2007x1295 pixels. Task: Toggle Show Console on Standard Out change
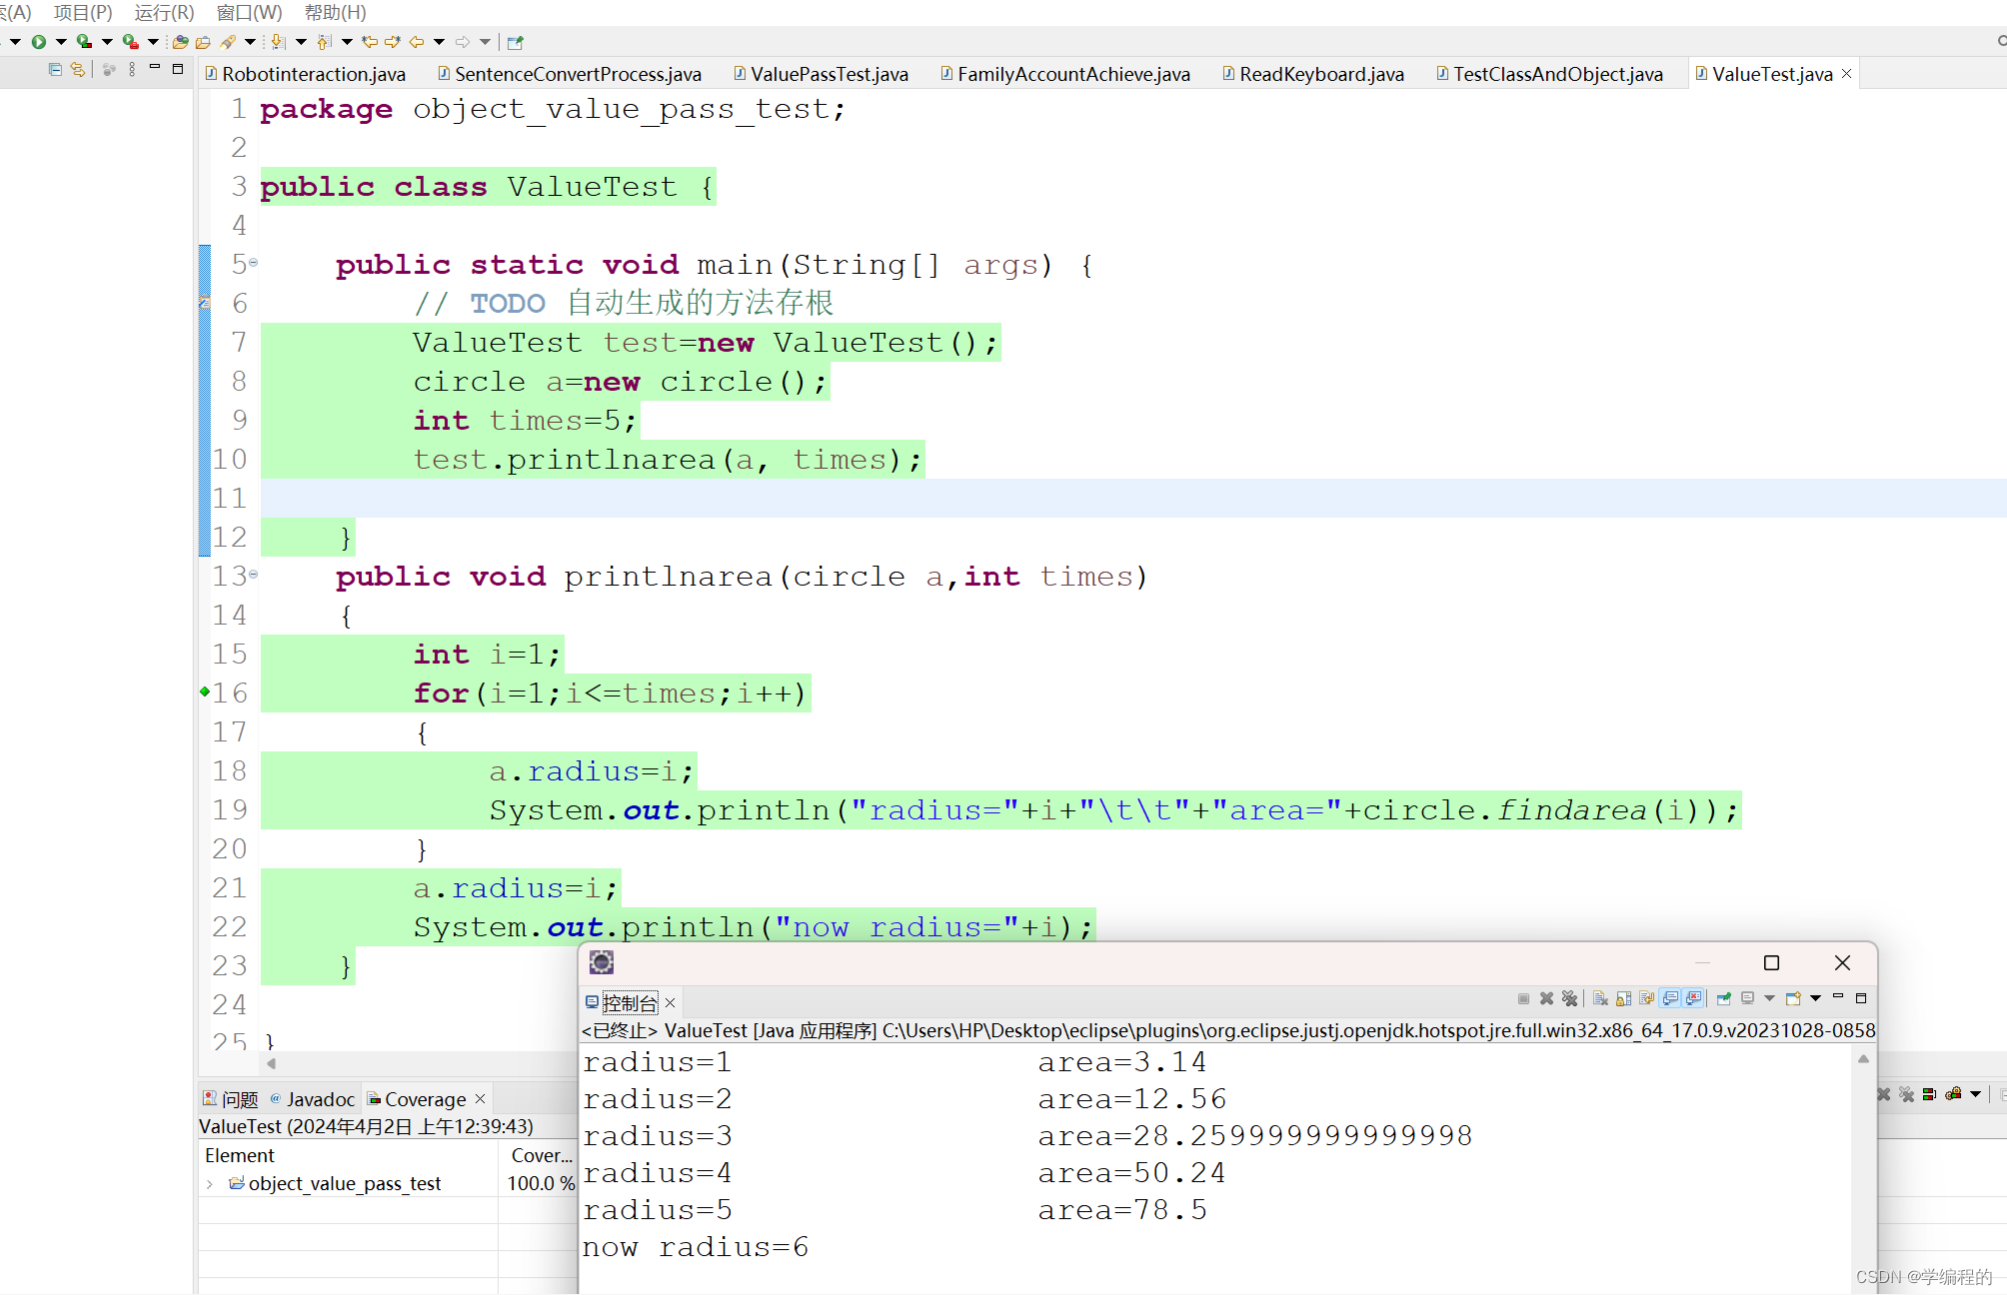click(x=1669, y=998)
